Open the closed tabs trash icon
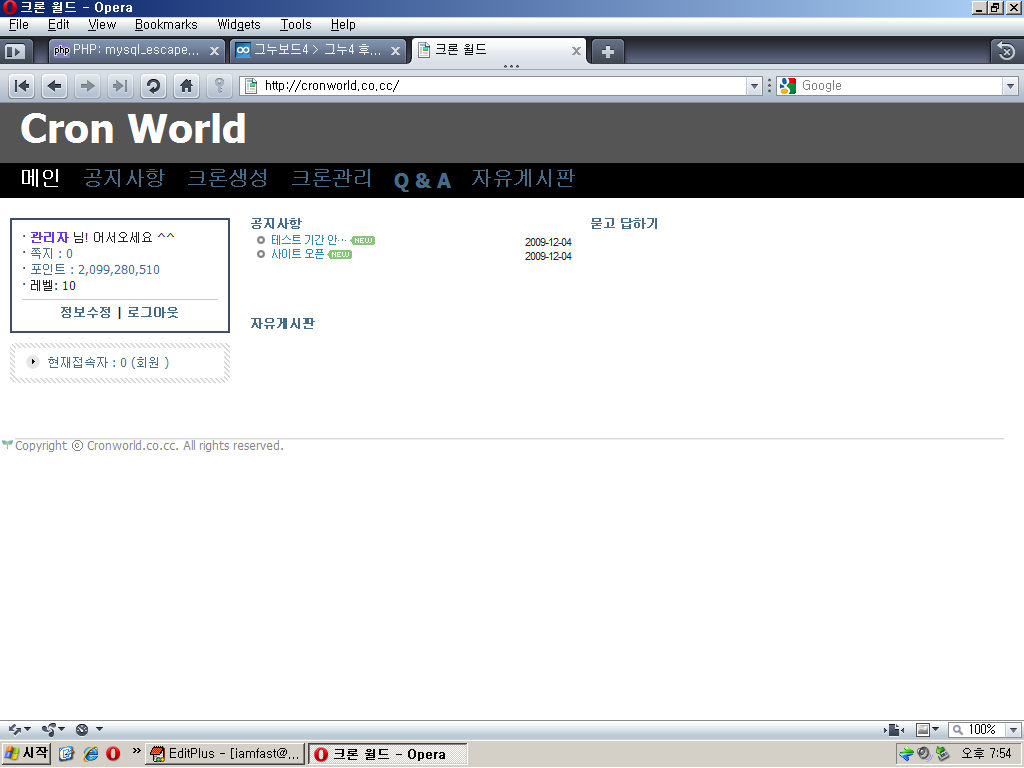This screenshot has width=1024, height=768. pyautogui.click(x=1005, y=51)
